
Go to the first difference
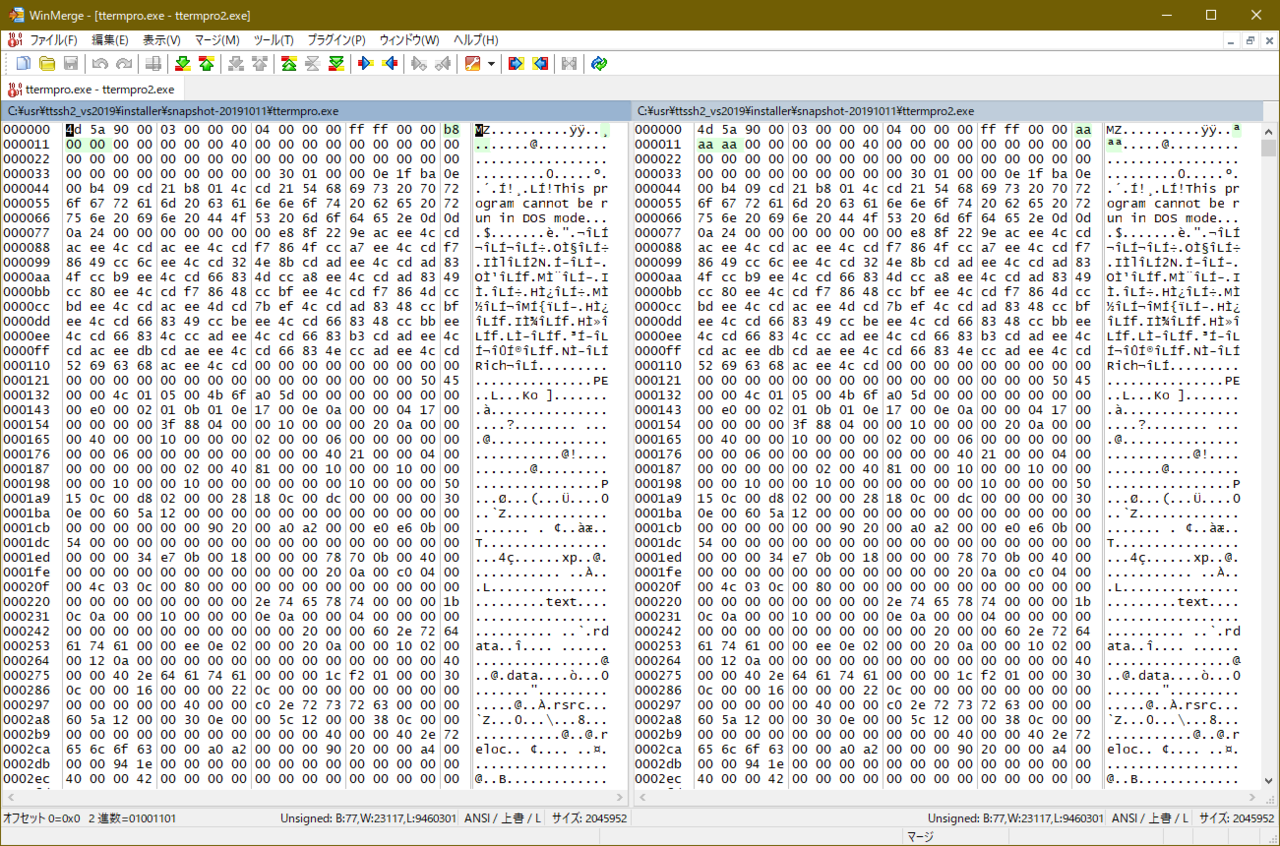tap(289, 64)
